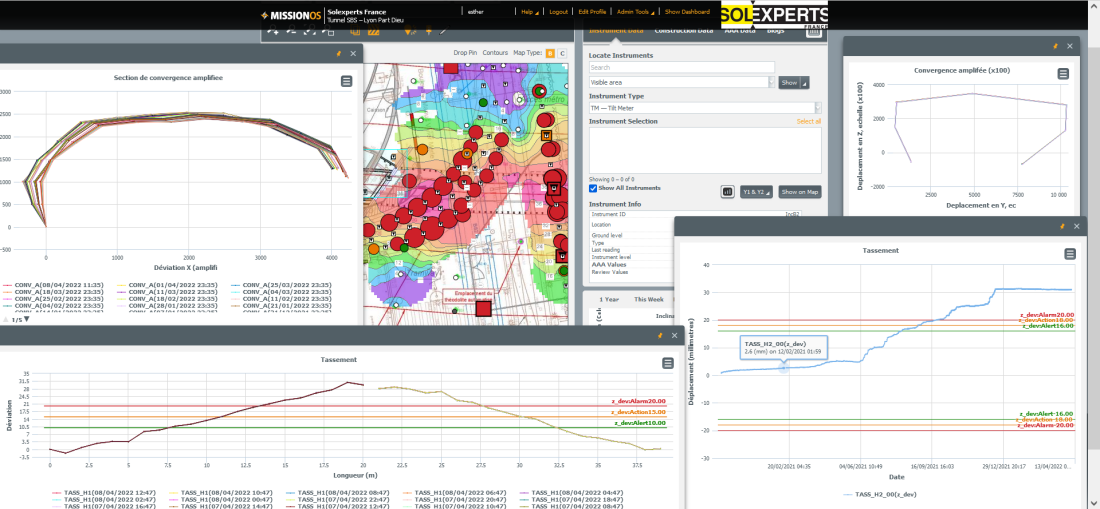The image size is (1100, 509).
Task: Click the z_dev:Action15.00 label in bottom Tassement chart
Action: coord(639,412)
